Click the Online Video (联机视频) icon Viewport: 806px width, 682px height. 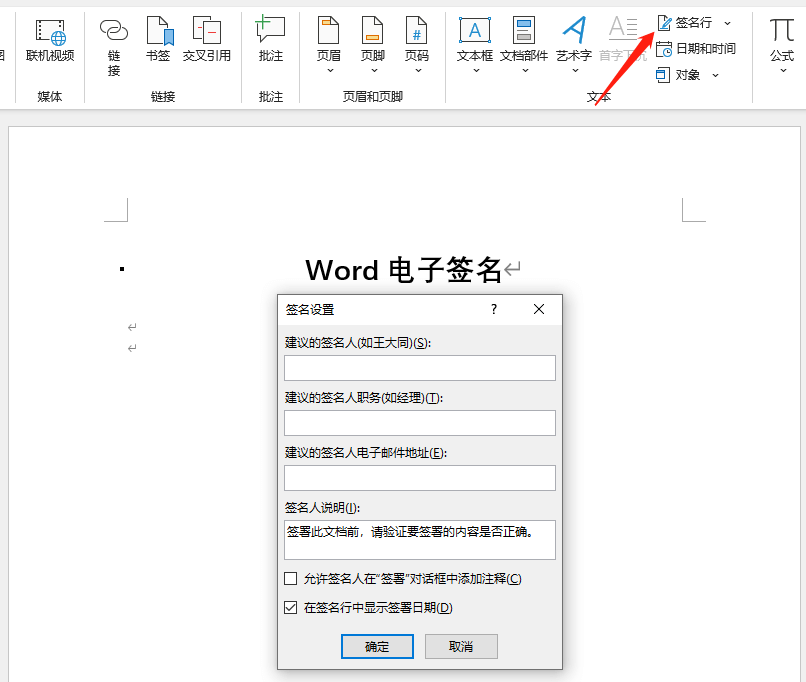pyautogui.click(x=50, y=32)
